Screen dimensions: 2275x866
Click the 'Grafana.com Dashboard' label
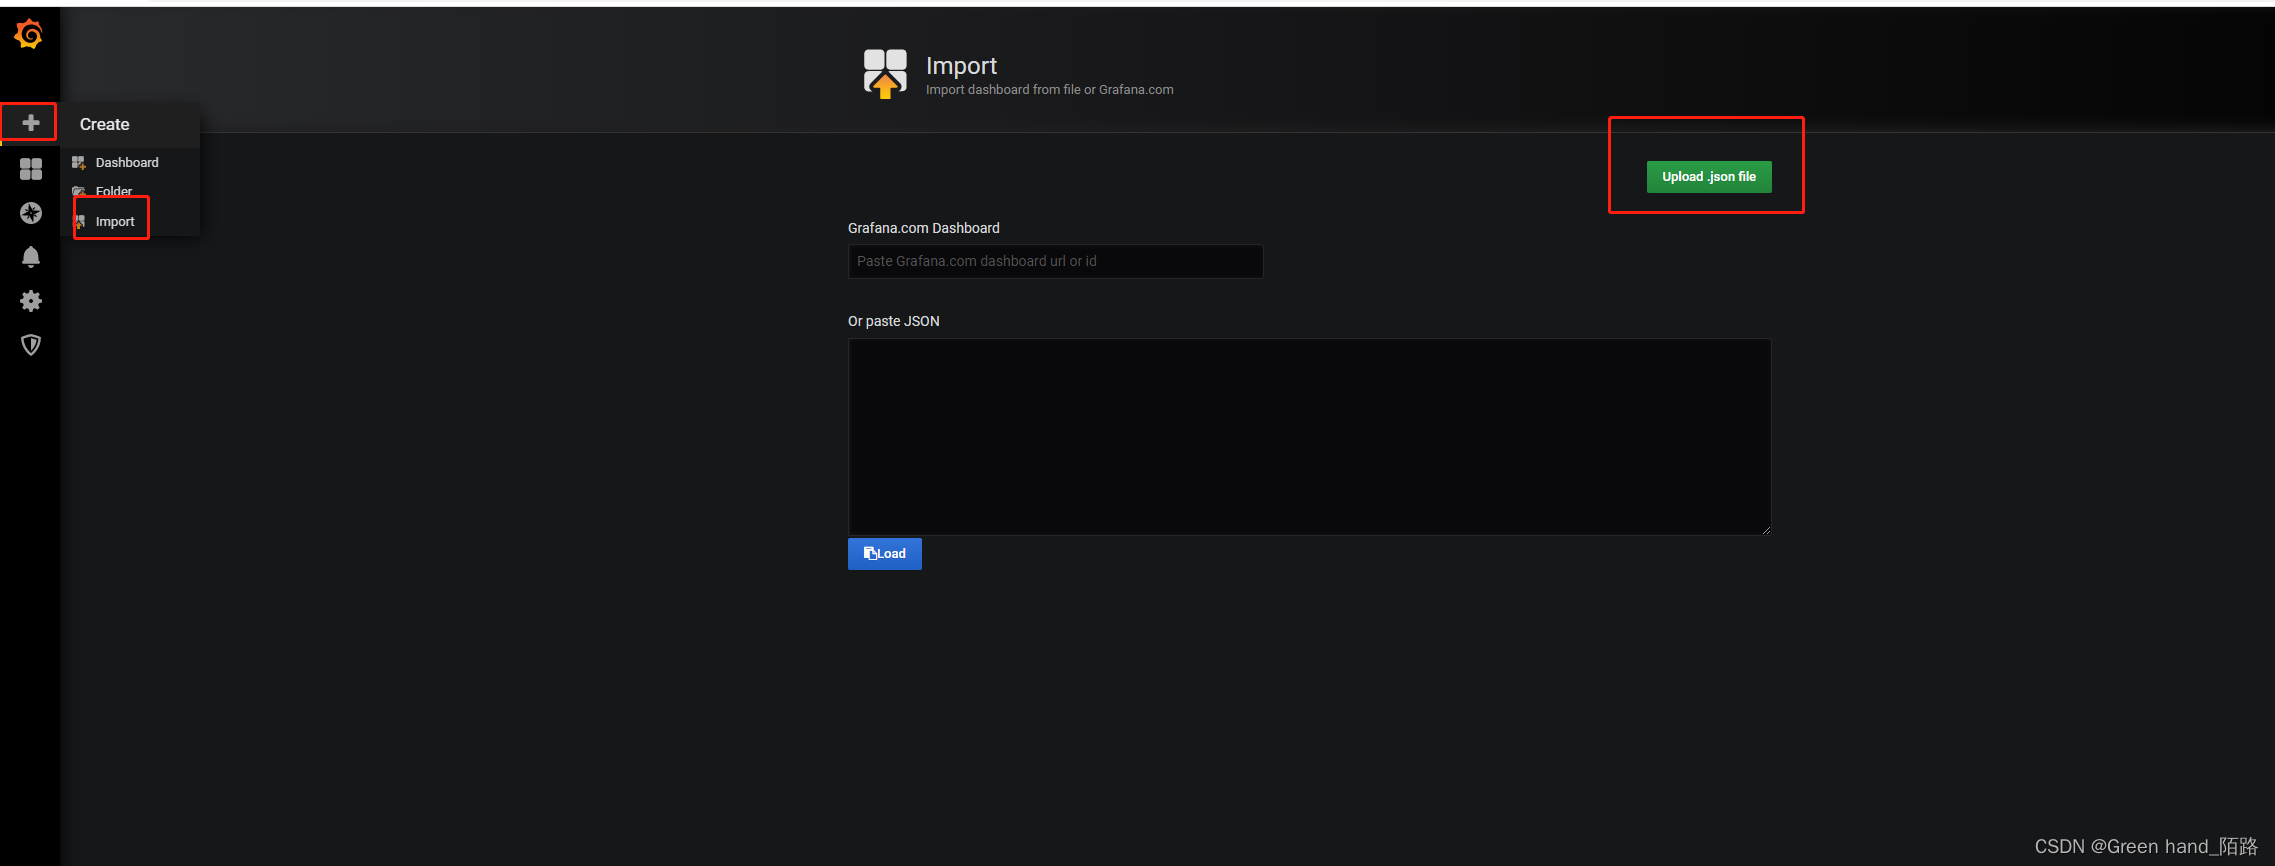pyautogui.click(x=924, y=228)
